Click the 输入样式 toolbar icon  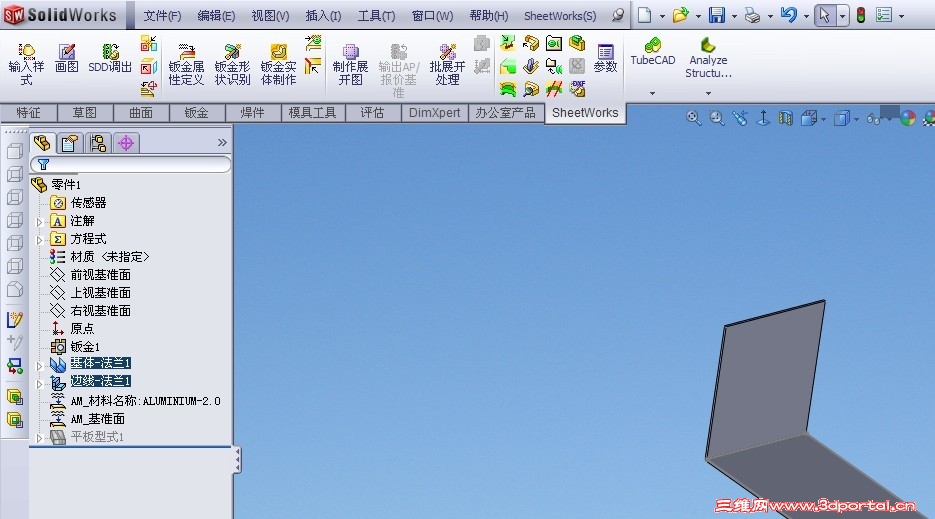pos(26,64)
